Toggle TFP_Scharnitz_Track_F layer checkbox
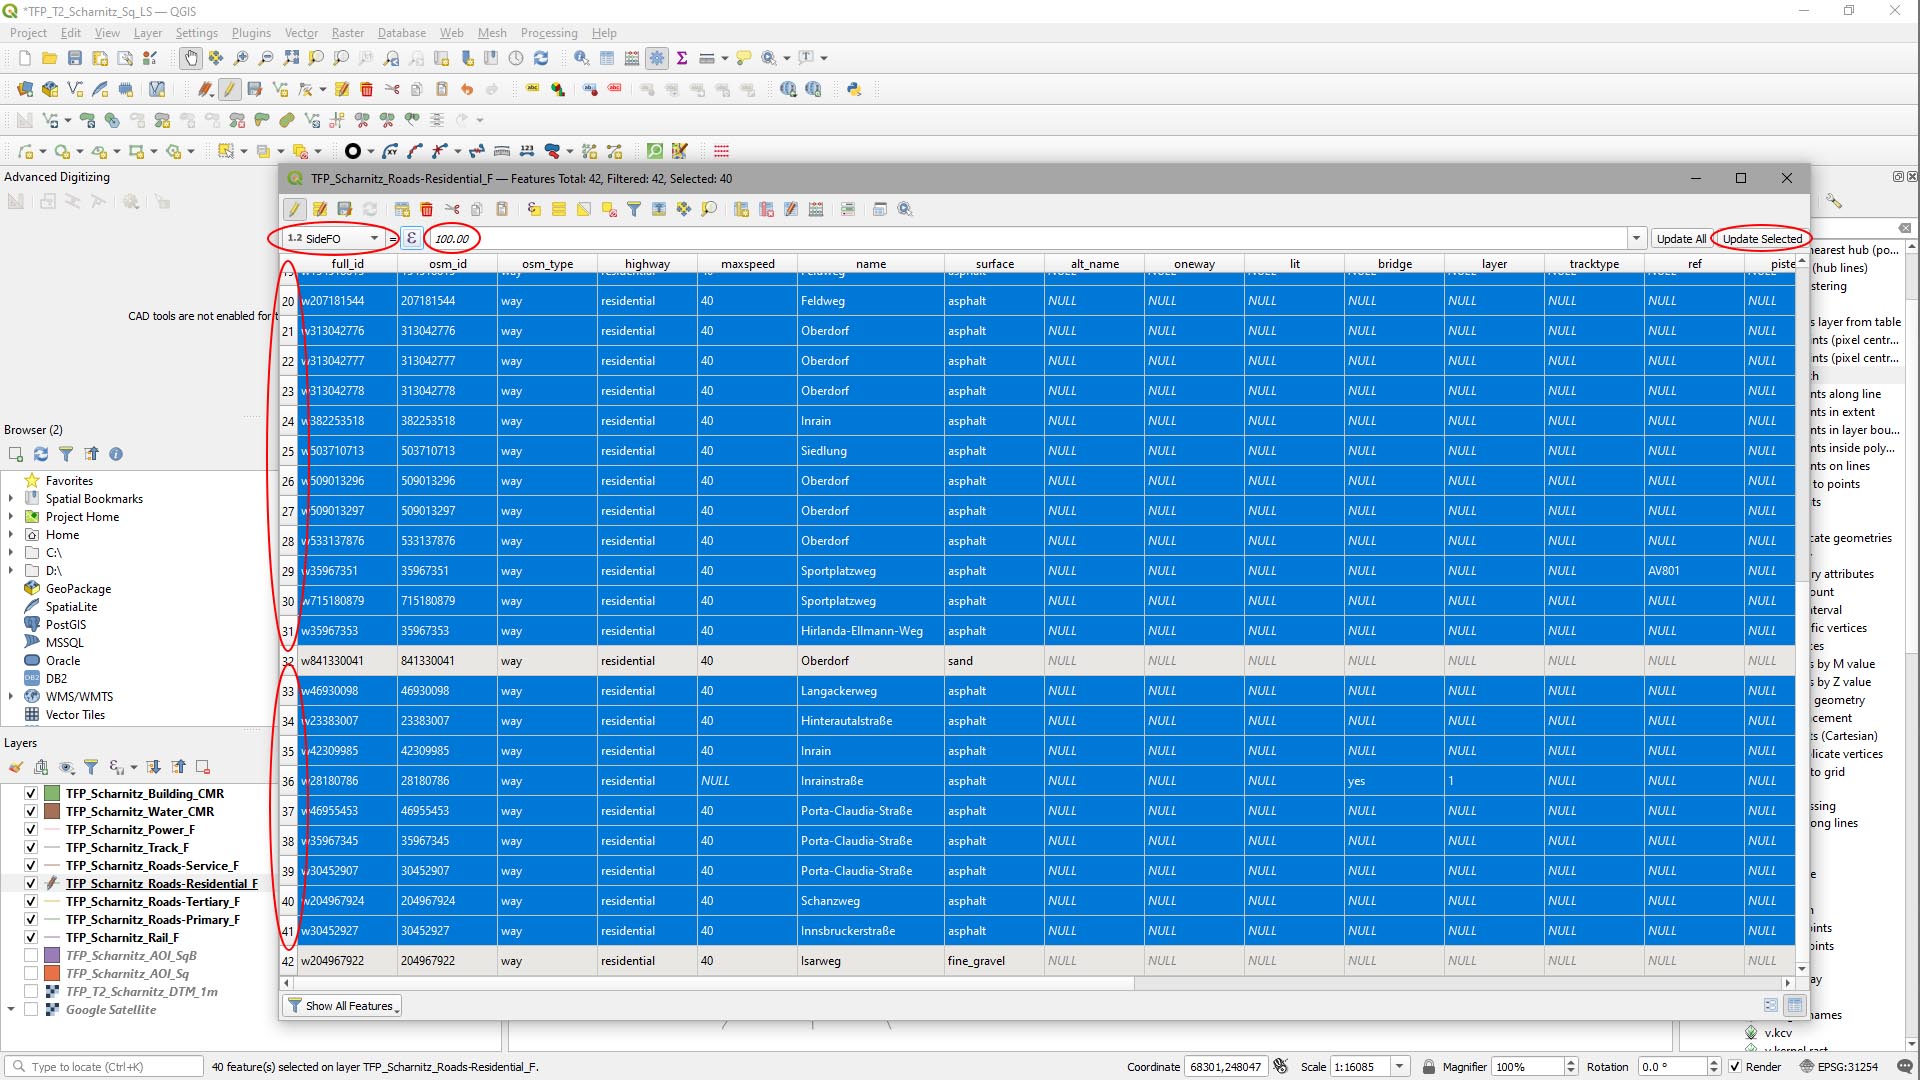The image size is (1920, 1080). [31, 848]
